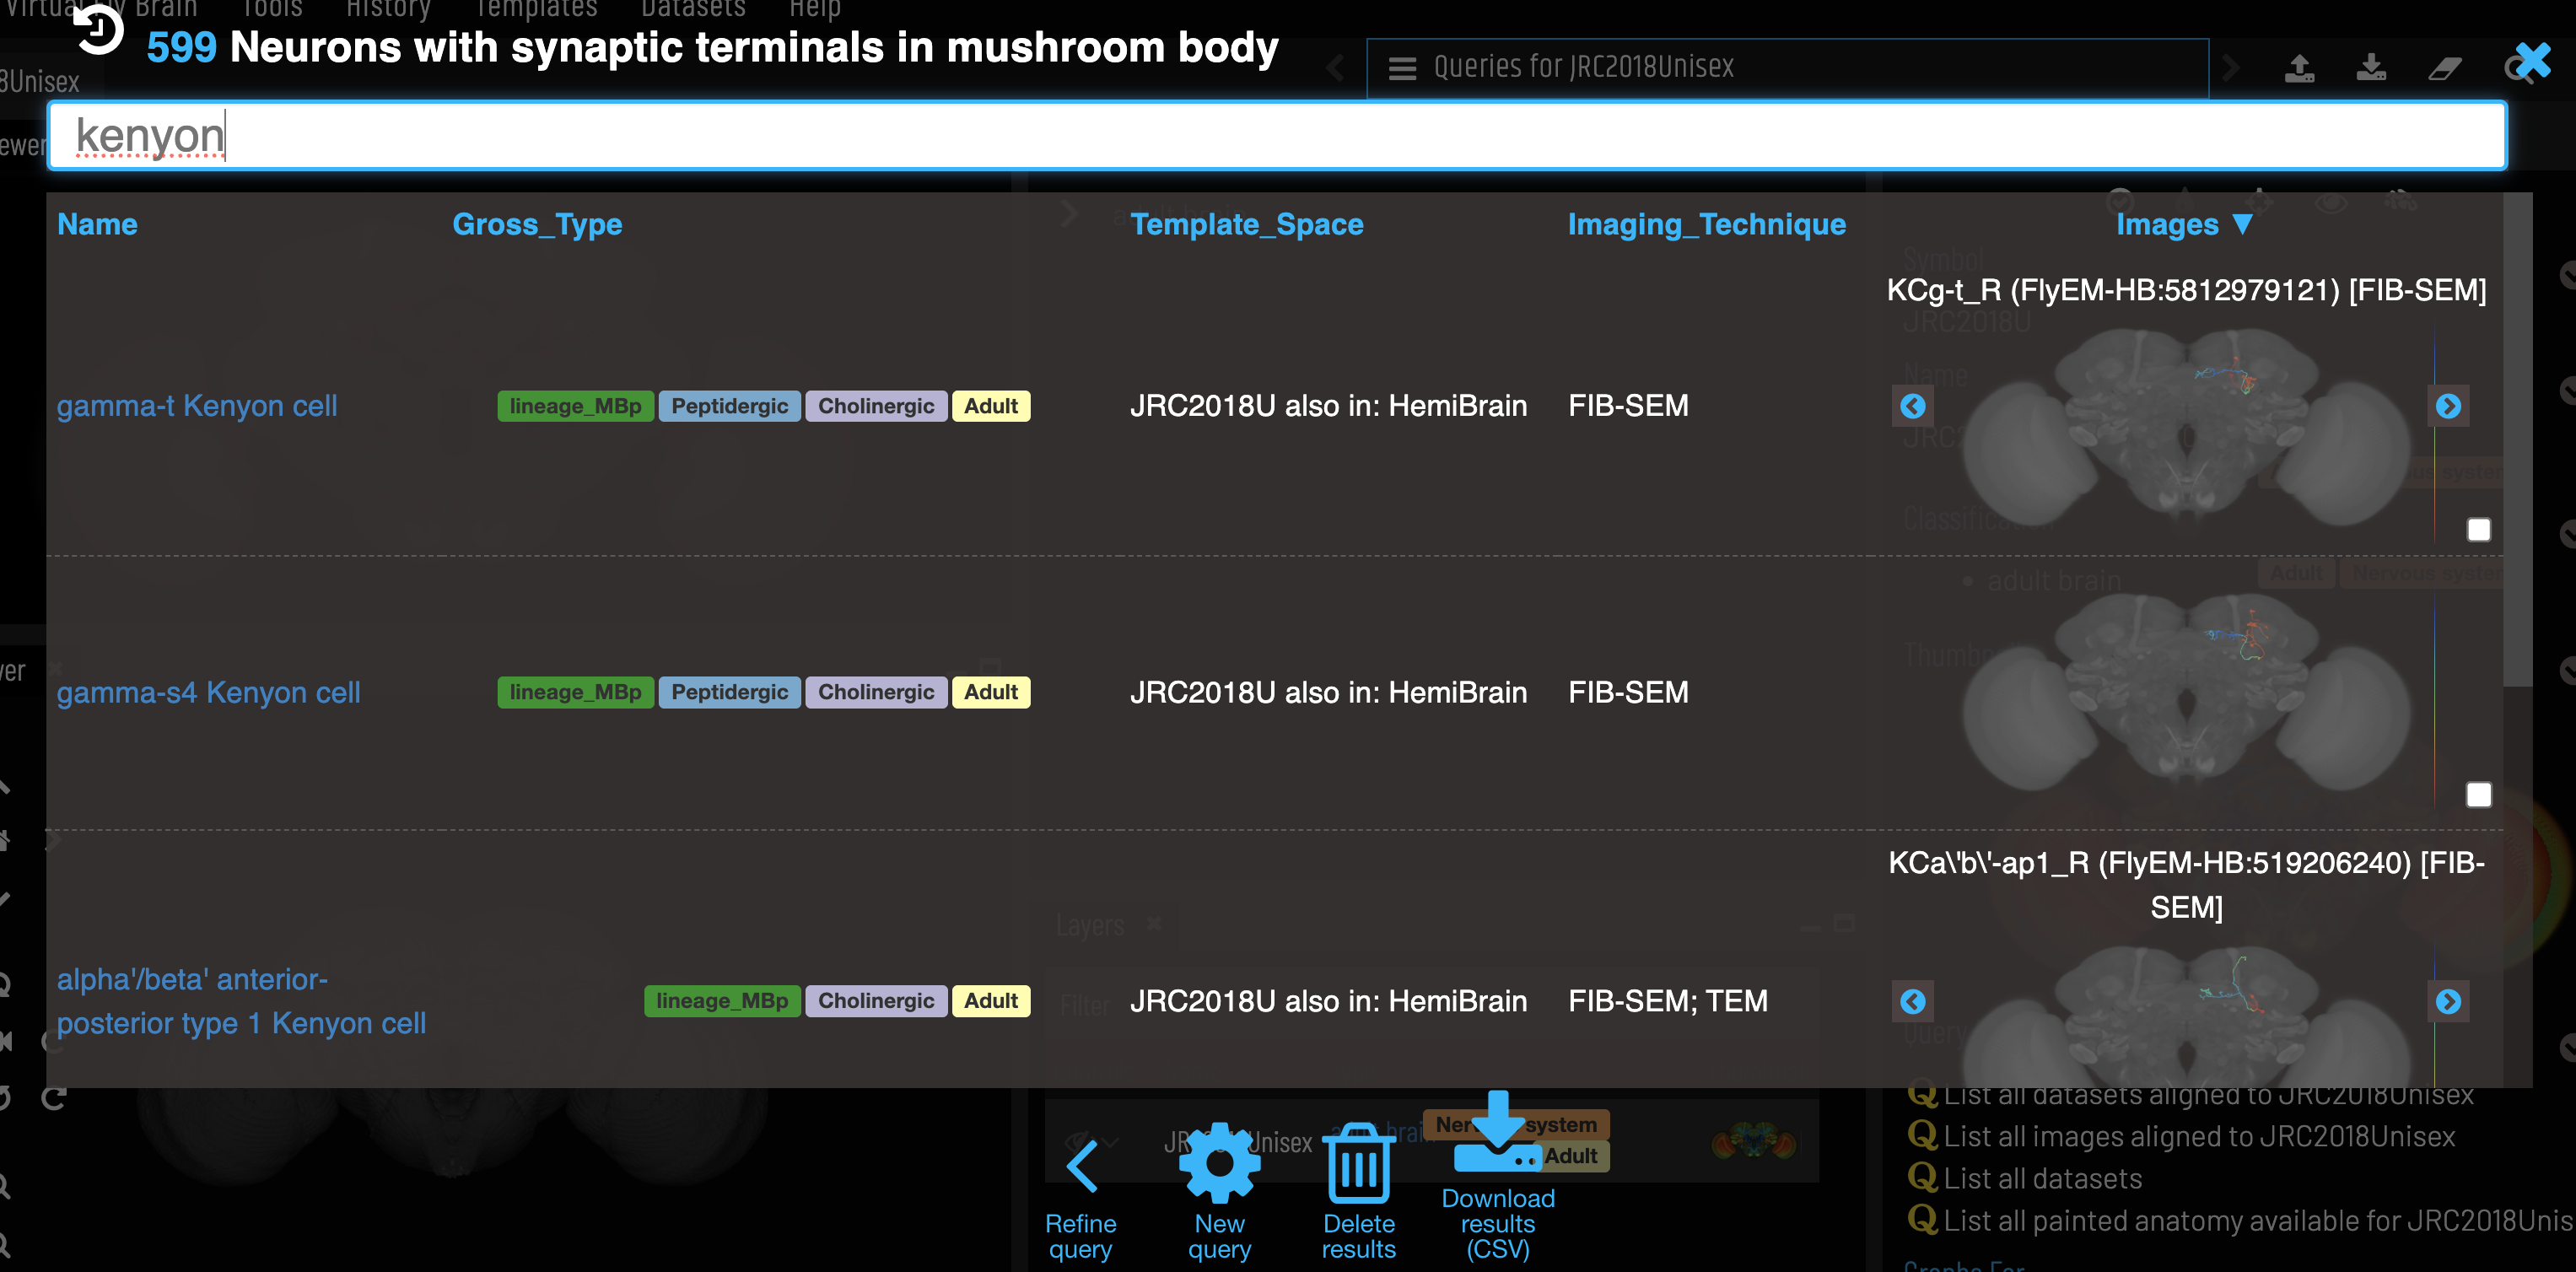Click Download results (CSV) icon
Screen dimensions: 2576x1272
click(x=1497, y=1135)
